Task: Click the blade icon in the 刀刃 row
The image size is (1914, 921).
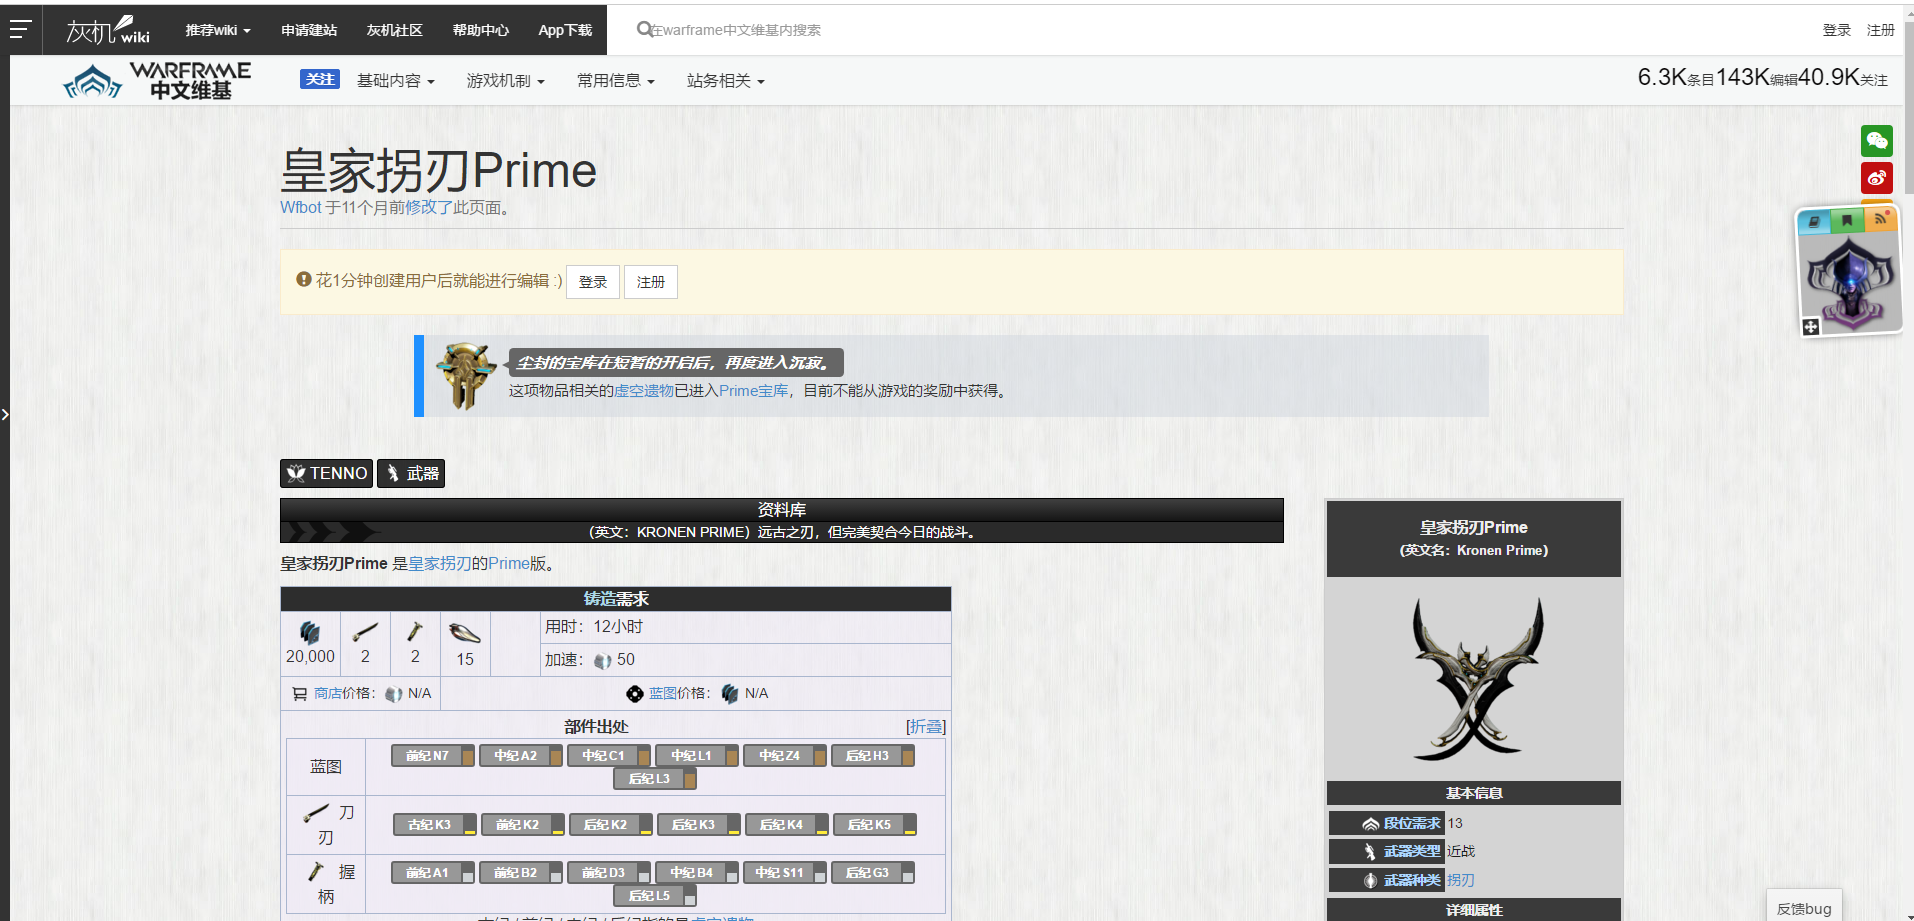Action: pos(316,812)
